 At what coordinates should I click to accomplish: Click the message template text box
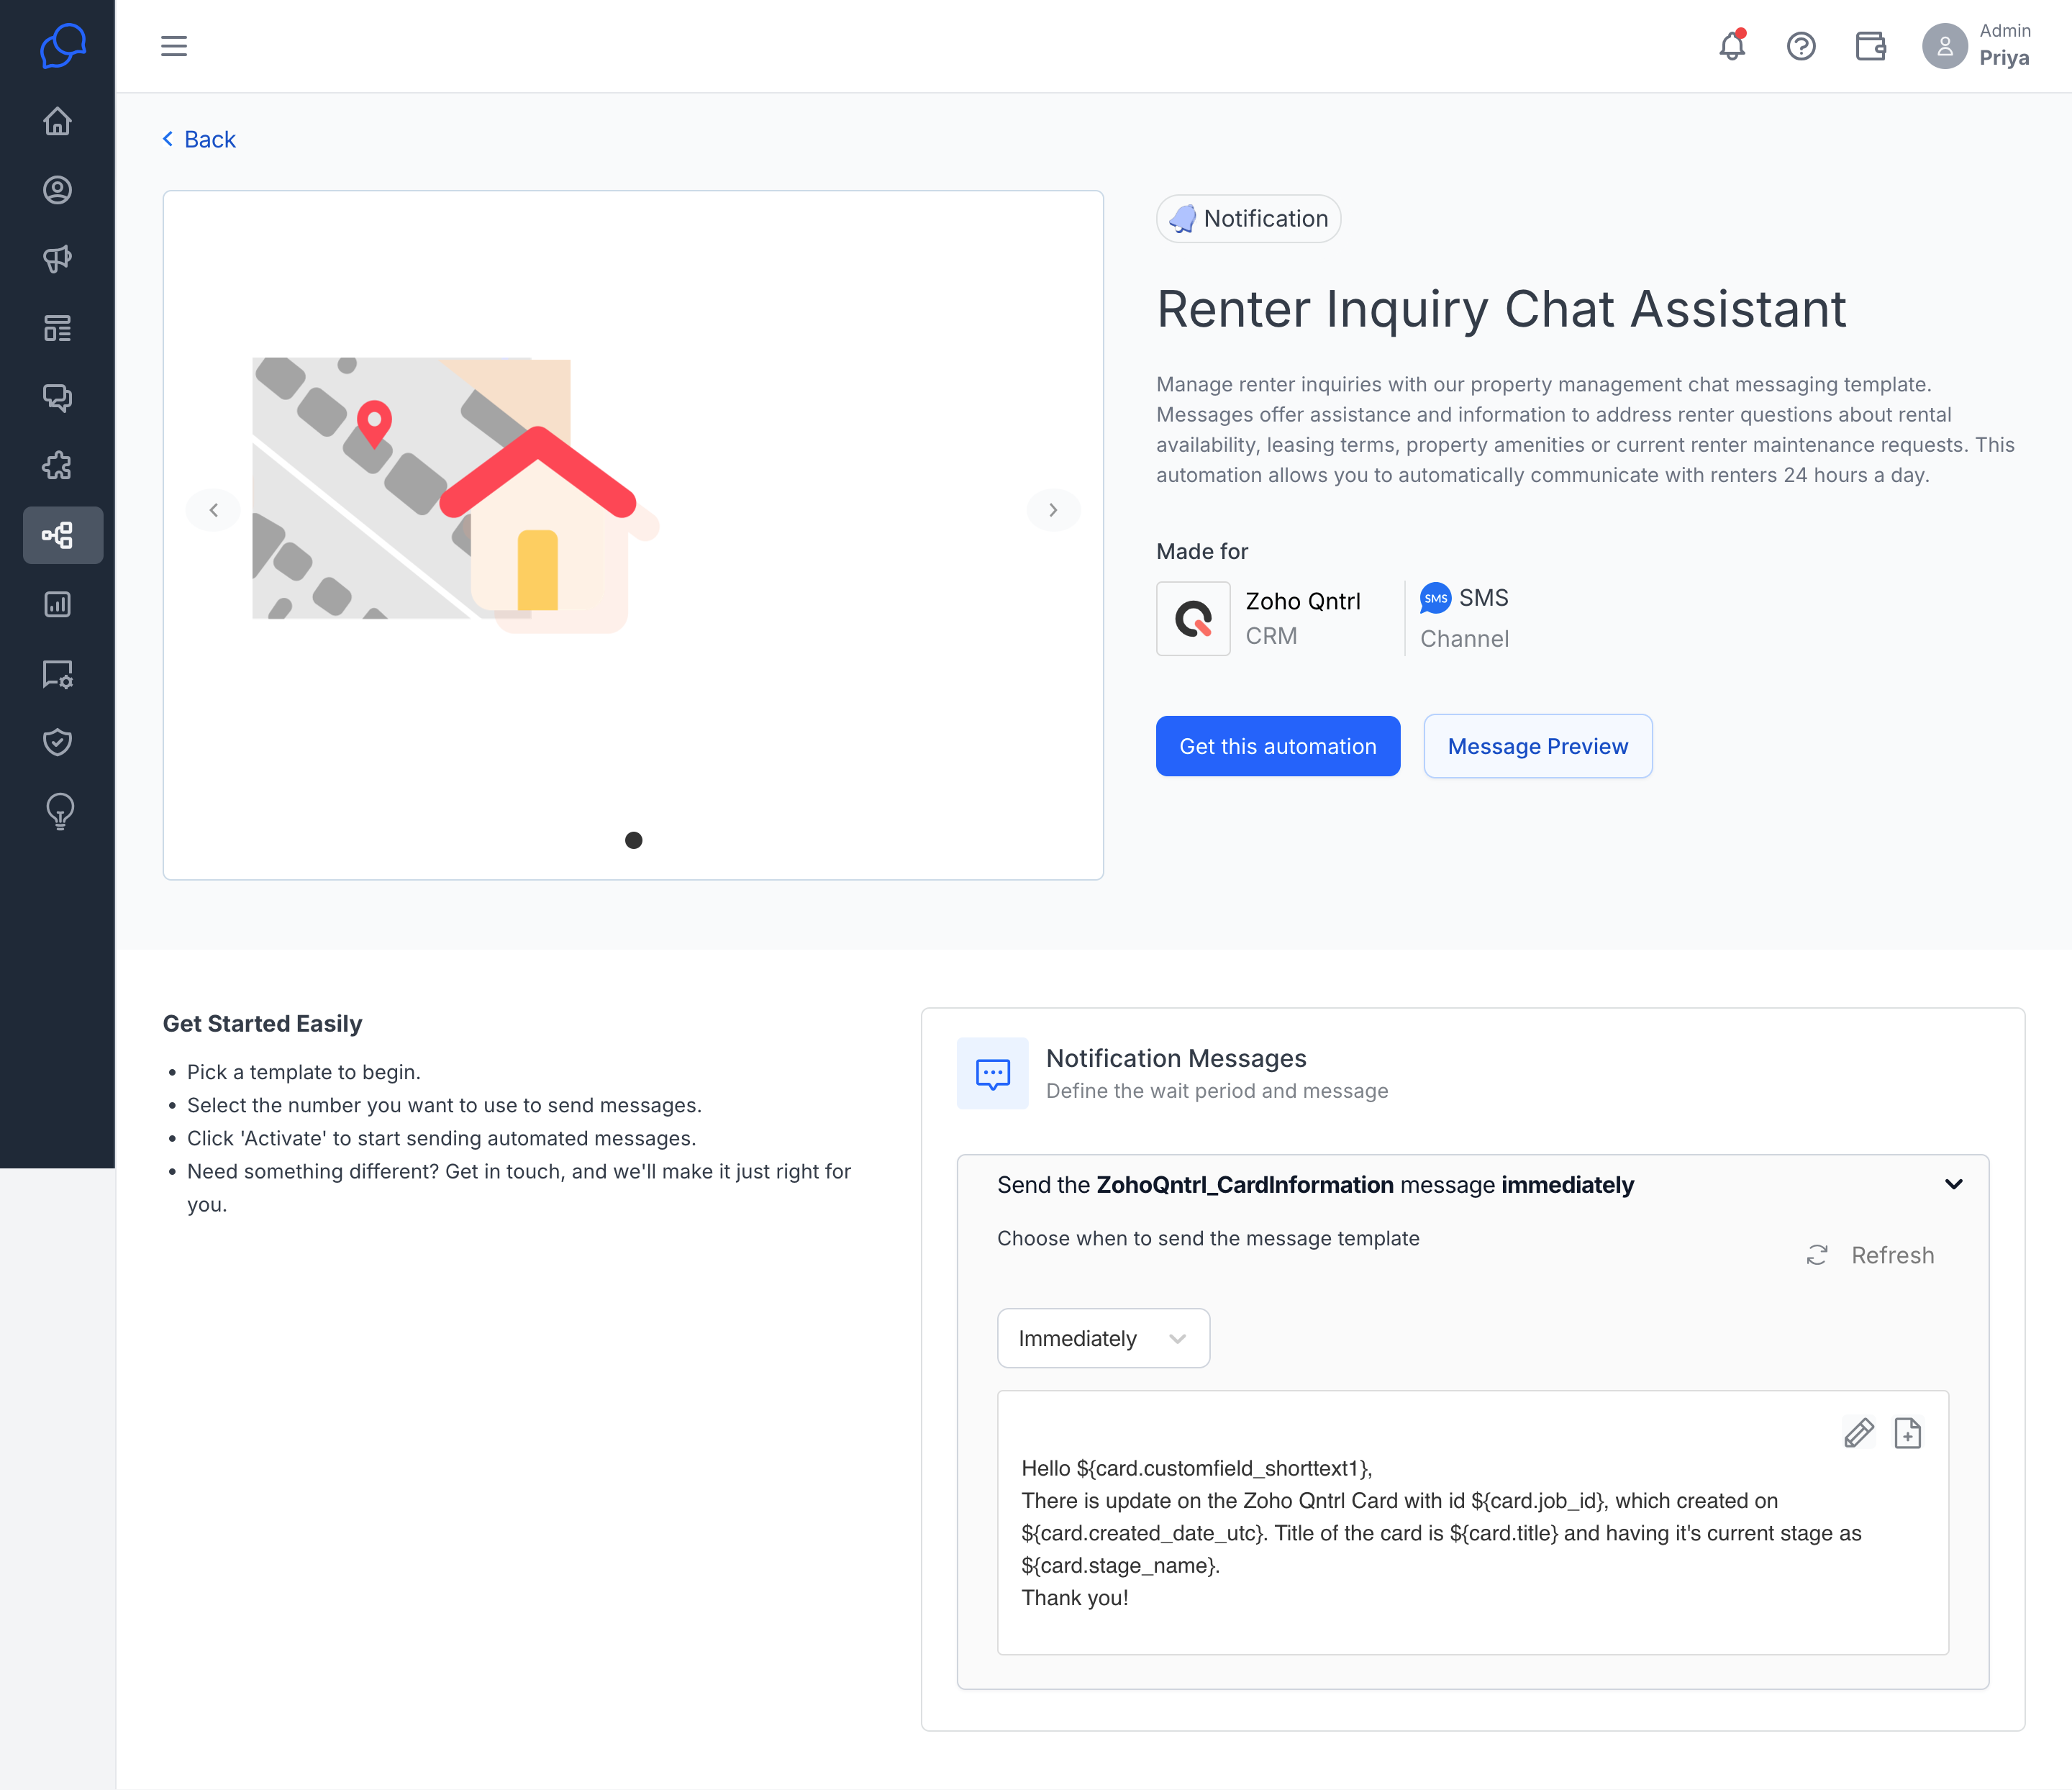pyautogui.click(x=1472, y=1522)
